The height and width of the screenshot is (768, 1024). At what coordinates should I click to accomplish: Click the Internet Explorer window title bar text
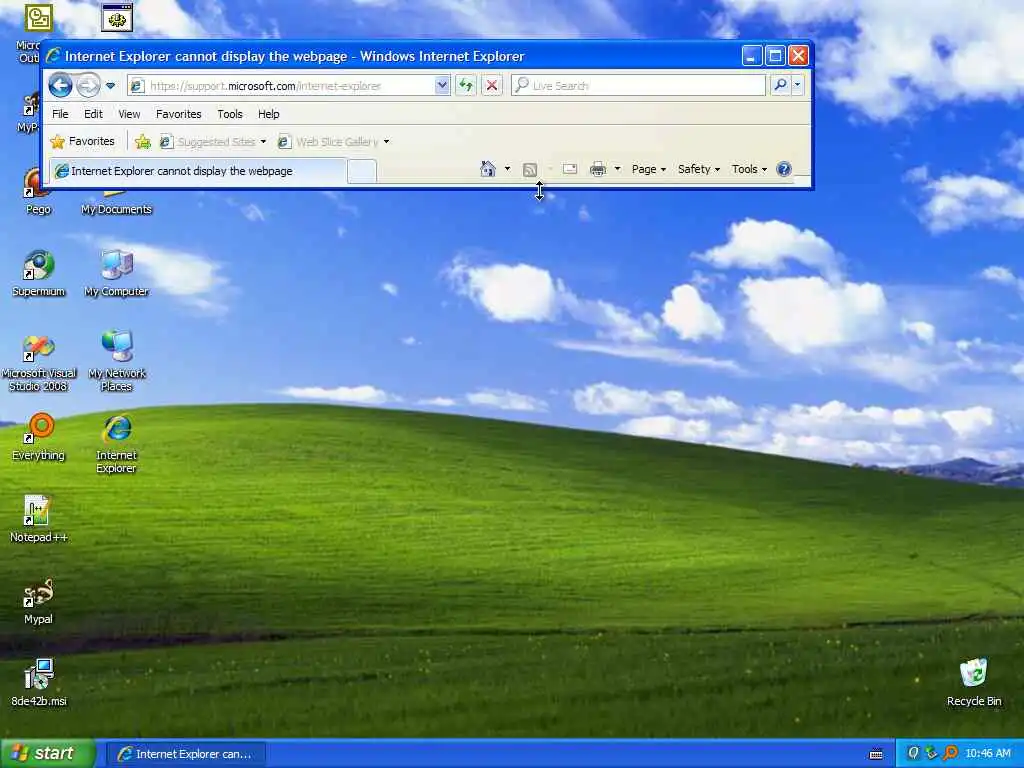pyautogui.click(x=294, y=56)
